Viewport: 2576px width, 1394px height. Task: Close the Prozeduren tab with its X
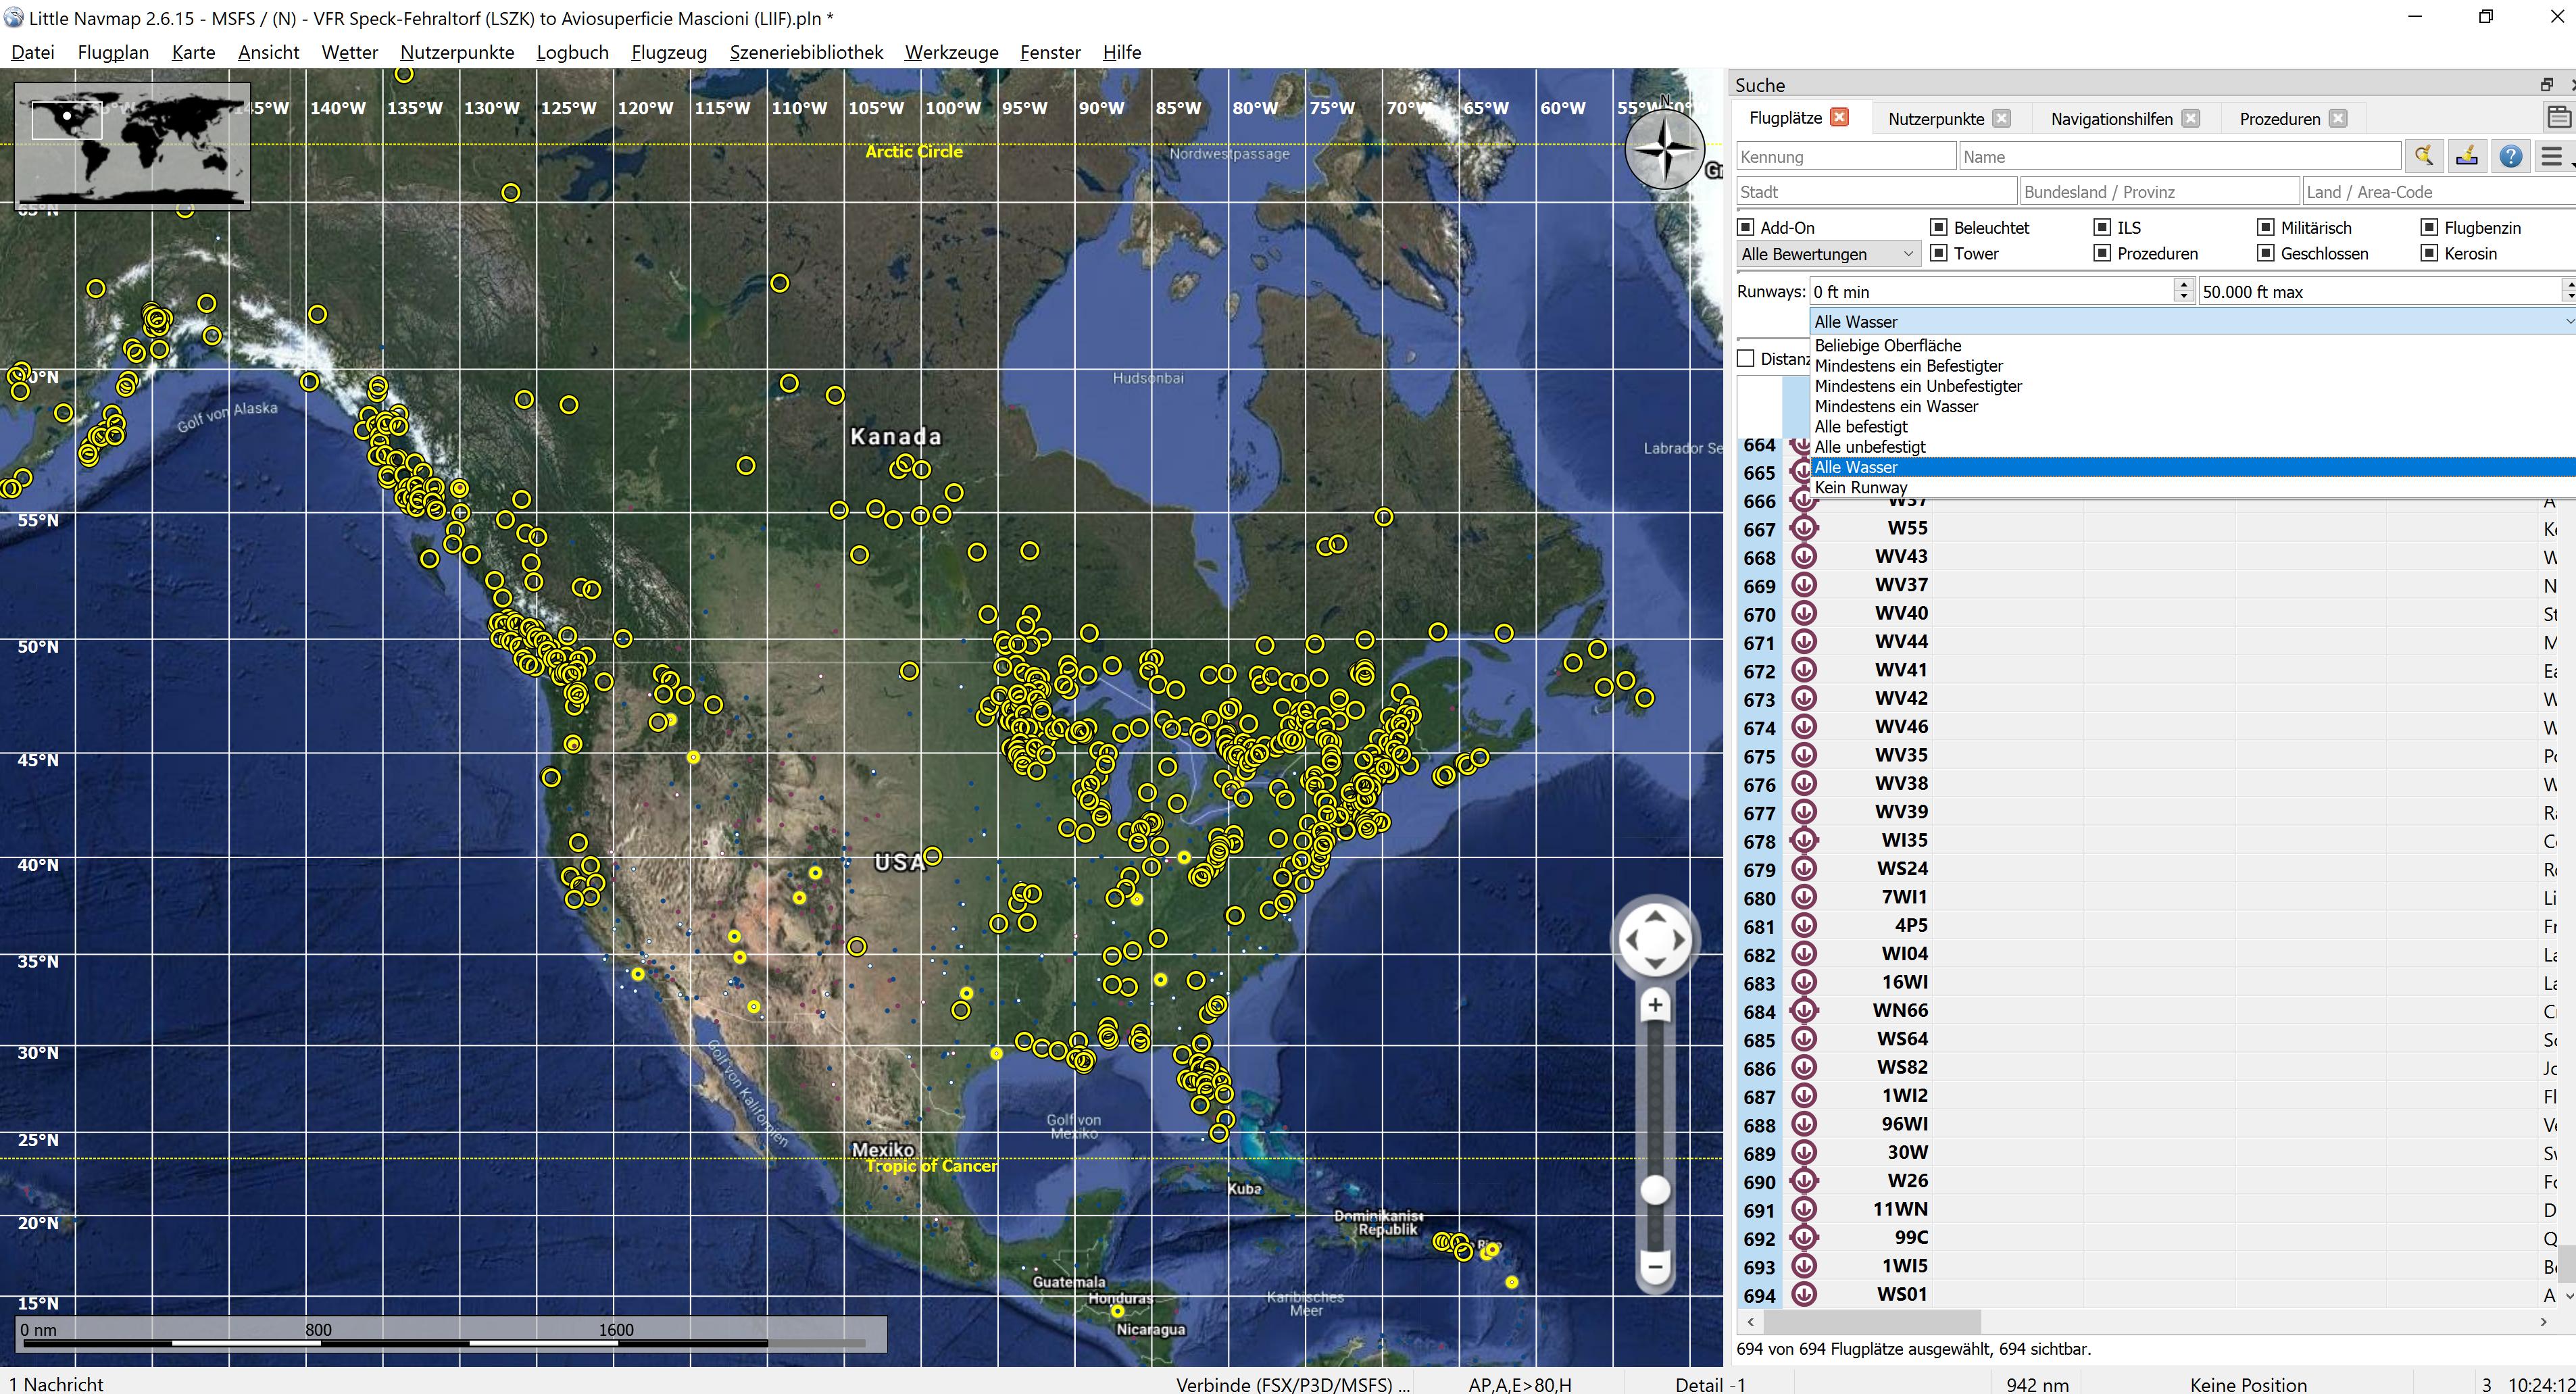coord(2337,118)
